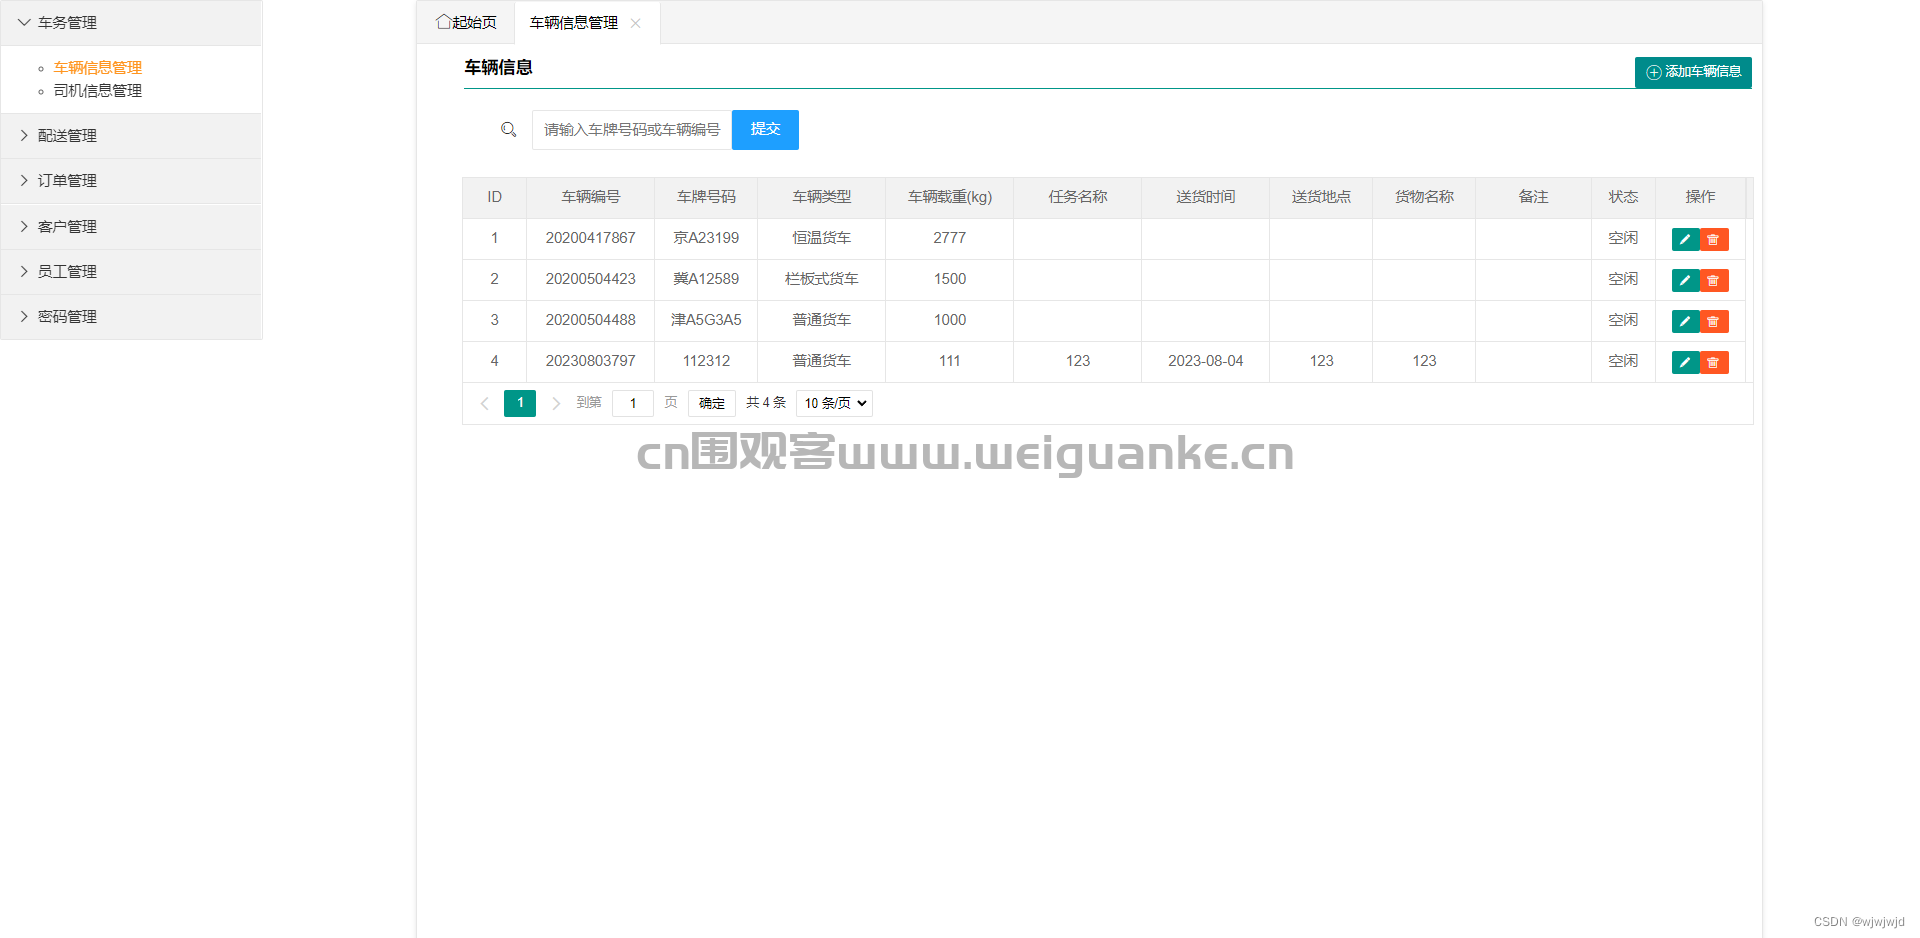Open 车辆信息管理 in the sidebar

coord(98,67)
